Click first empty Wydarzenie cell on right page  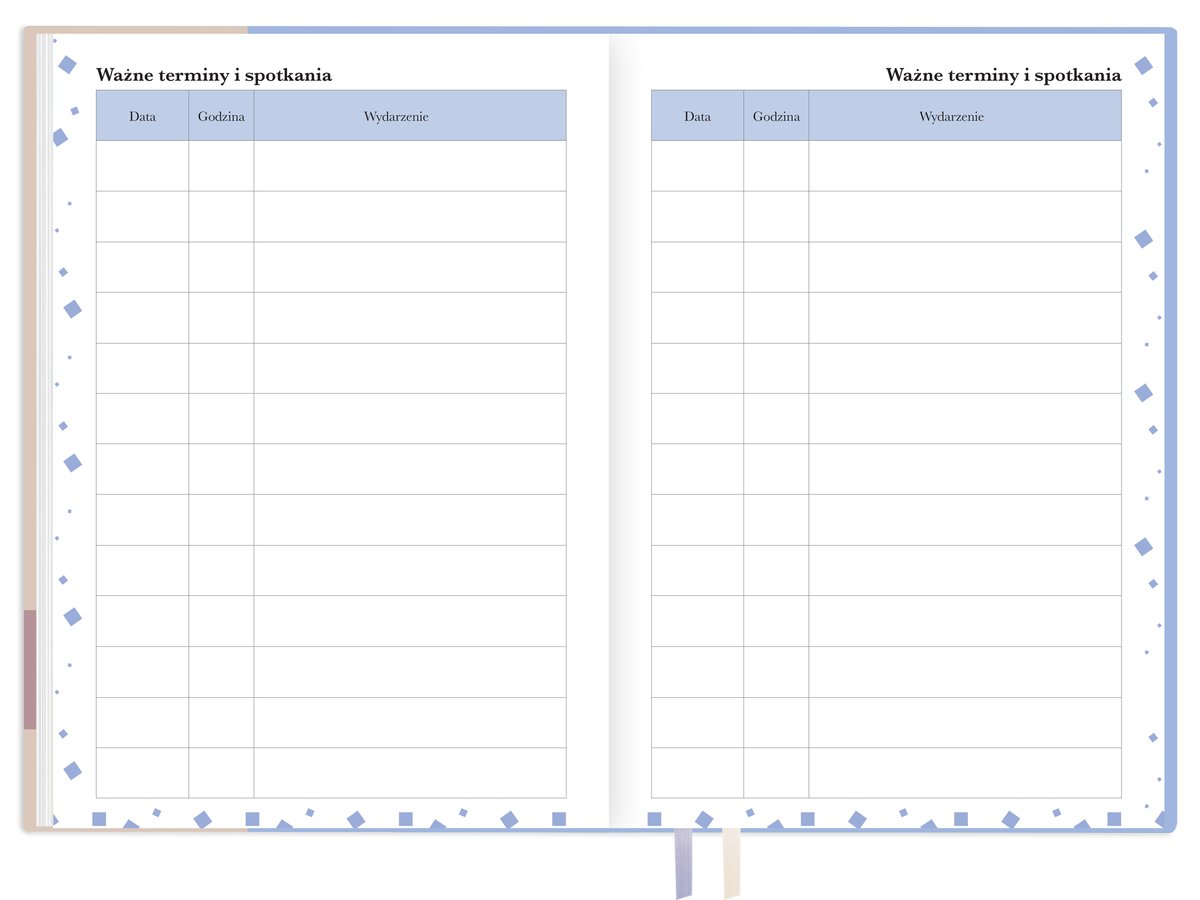(x=964, y=166)
